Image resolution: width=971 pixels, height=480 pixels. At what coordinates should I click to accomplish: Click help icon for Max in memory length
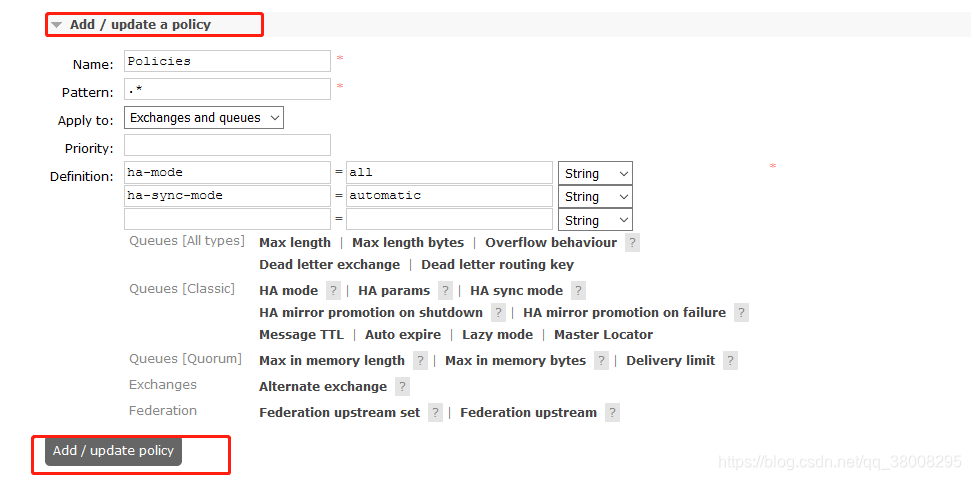[421, 361]
